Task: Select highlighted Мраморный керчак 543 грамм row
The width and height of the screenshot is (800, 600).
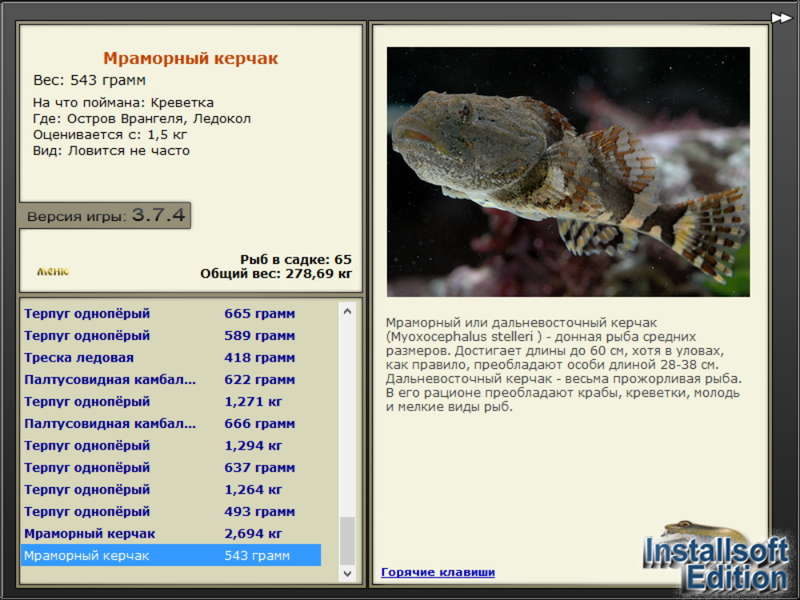Action: (170, 556)
